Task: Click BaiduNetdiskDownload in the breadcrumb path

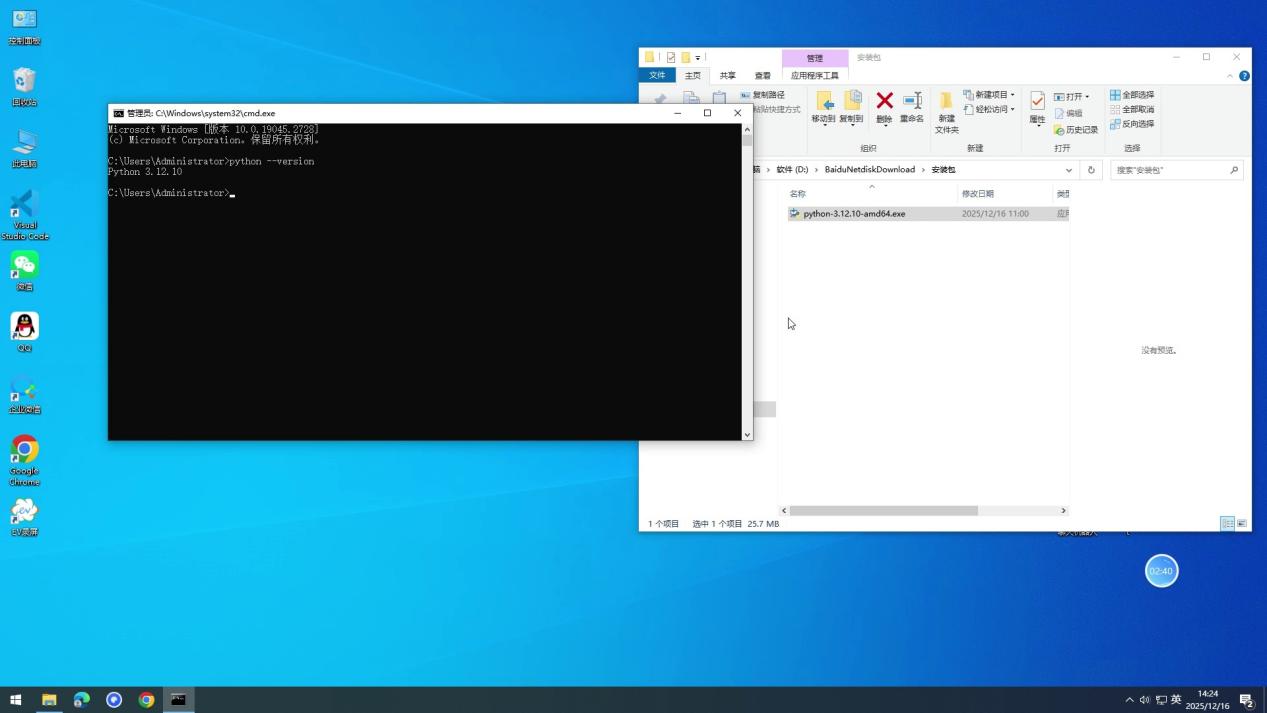Action: point(868,169)
